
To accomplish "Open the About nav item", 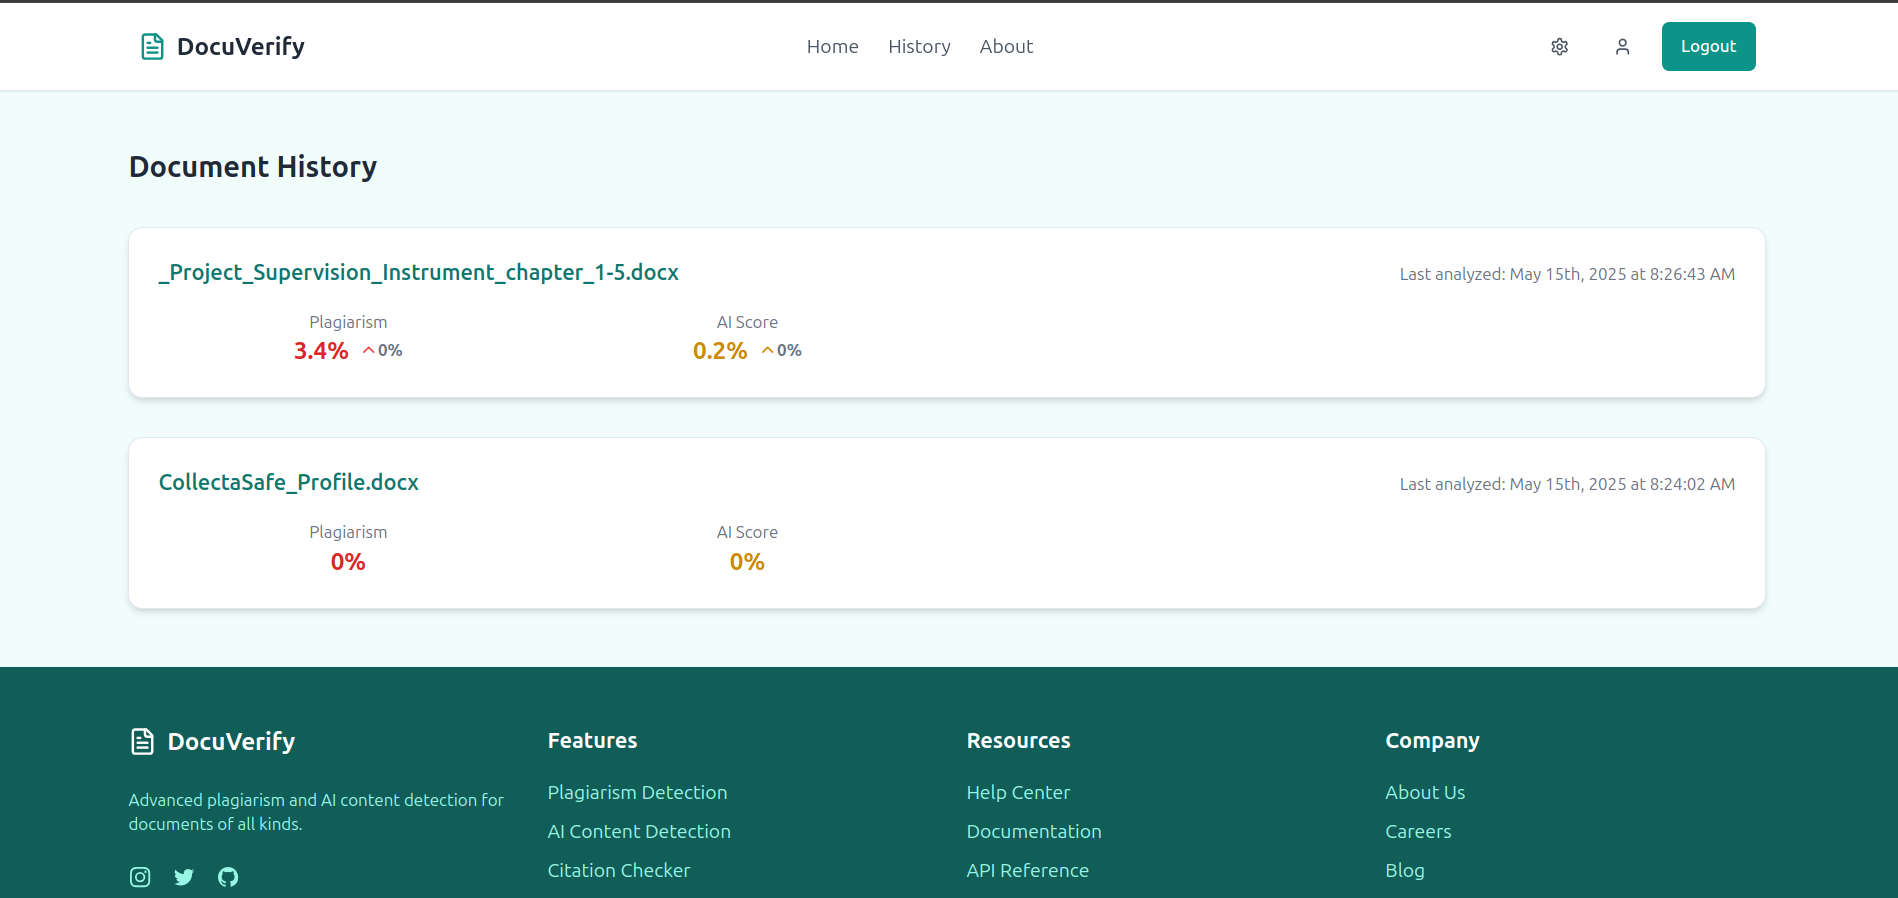I will pyautogui.click(x=1006, y=47).
